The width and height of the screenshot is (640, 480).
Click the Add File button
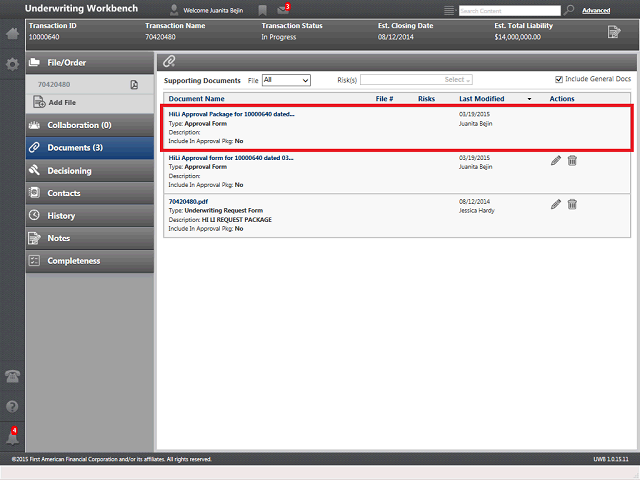click(x=62, y=102)
